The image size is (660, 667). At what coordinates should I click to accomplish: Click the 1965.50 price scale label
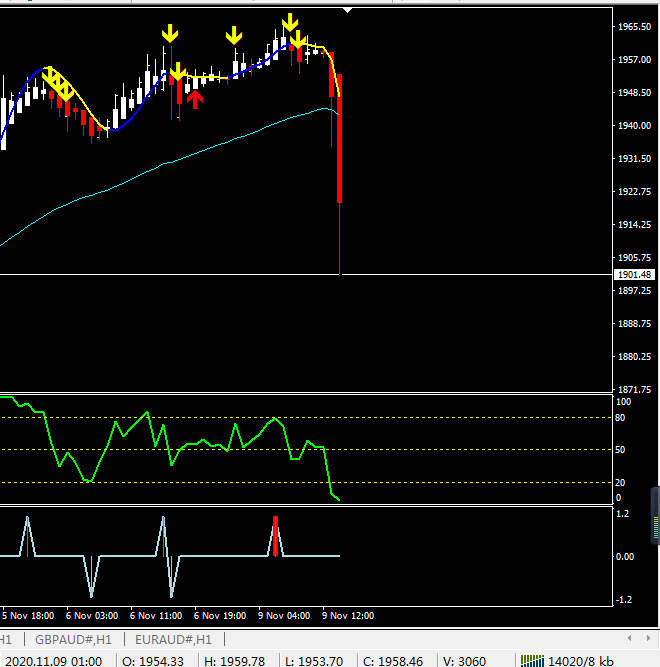(x=634, y=27)
